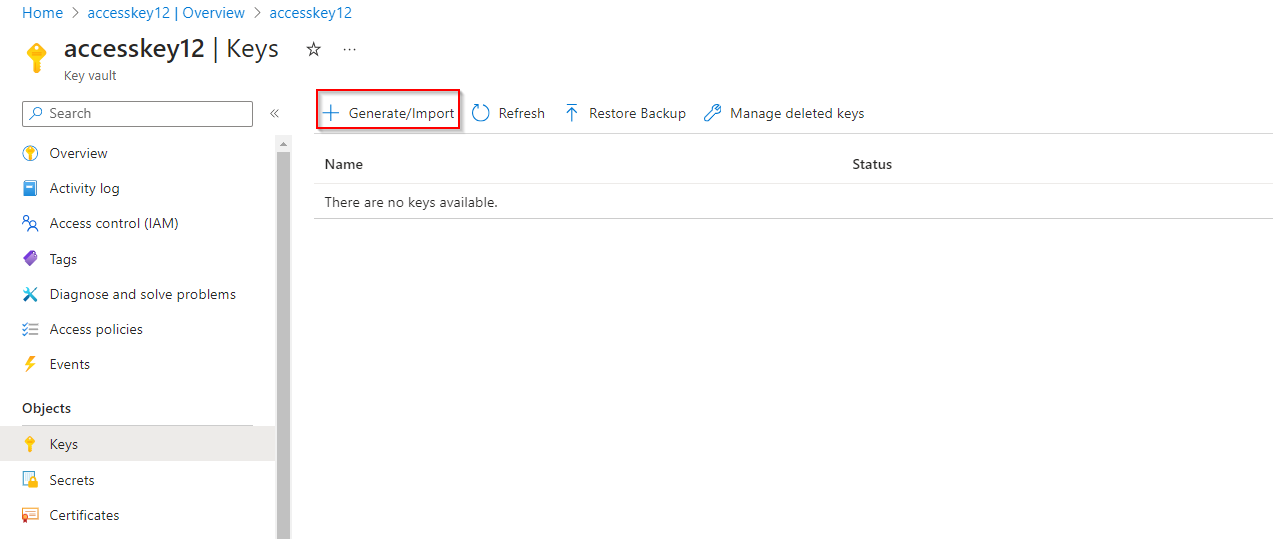Click the Generate/Import plus icon
This screenshot has width=1273, height=539.
point(331,113)
